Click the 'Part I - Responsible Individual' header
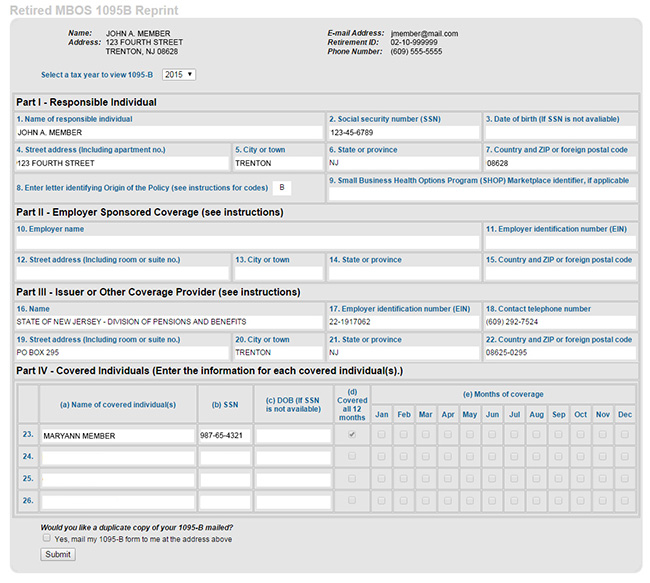Image resolution: width=650 pixels, height=583 pixels. coord(87,102)
